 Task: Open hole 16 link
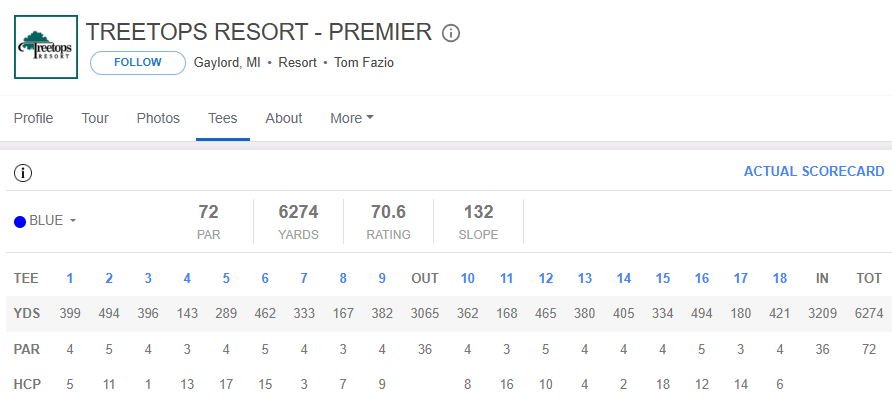coord(701,278)
